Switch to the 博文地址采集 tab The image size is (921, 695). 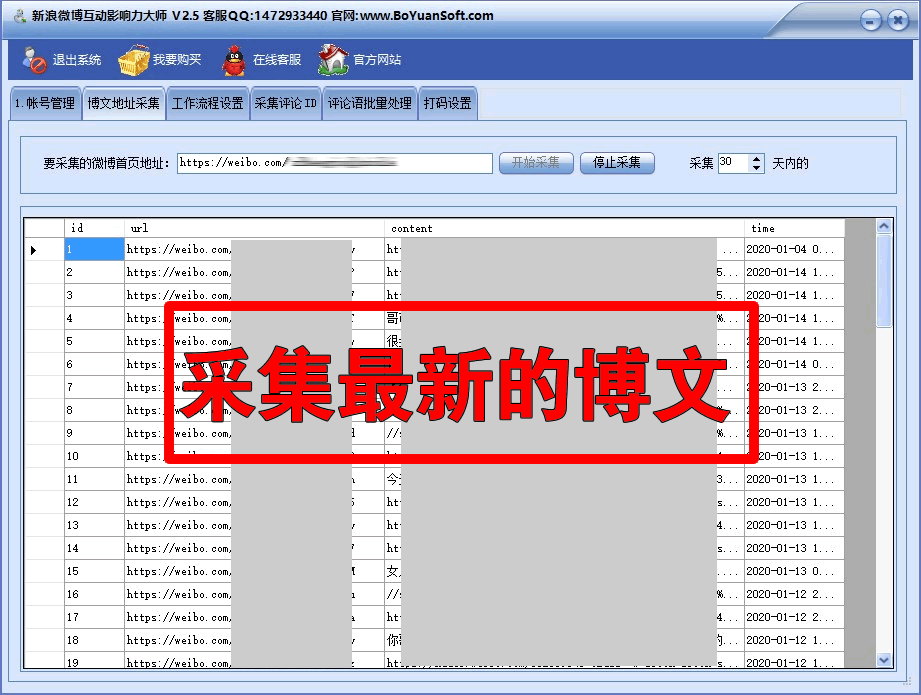pyautogui.click(x=124, y=103)
